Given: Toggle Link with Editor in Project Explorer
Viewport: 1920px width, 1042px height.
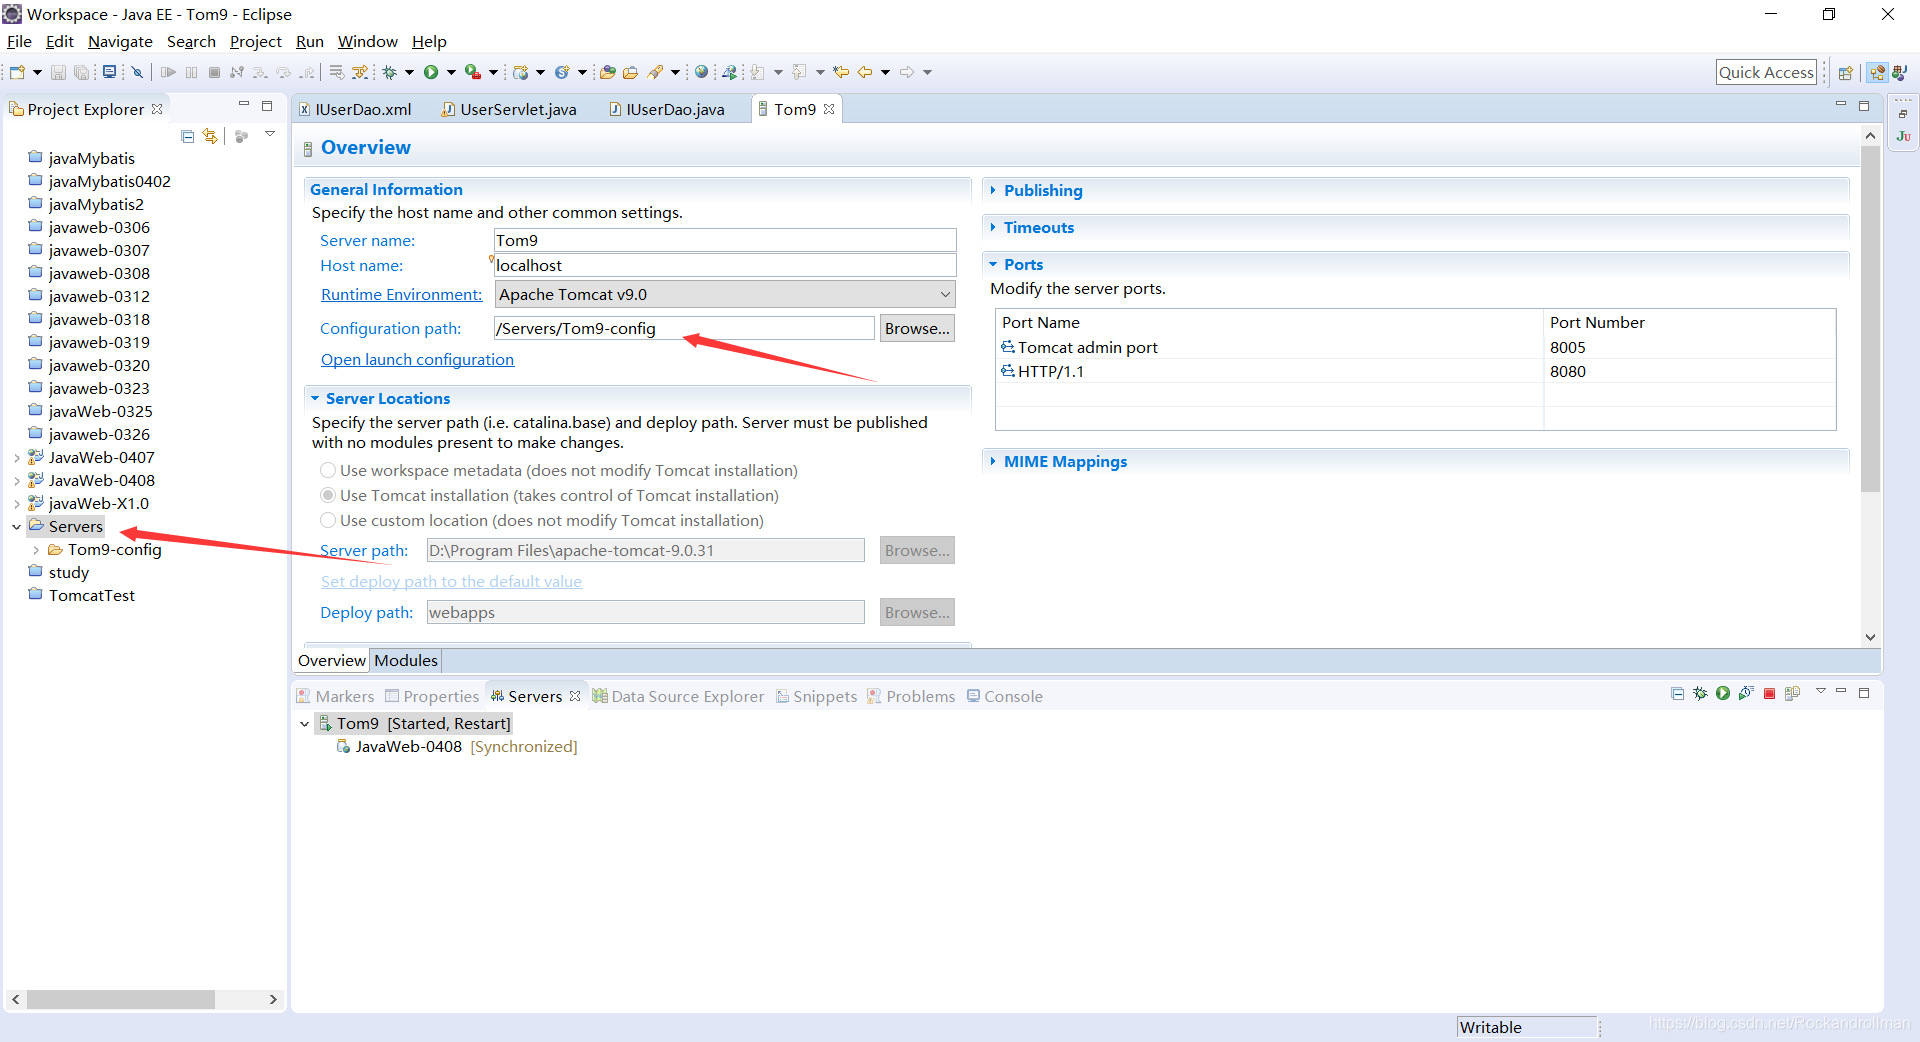Looking at the screenshot, I should point(210,136).
